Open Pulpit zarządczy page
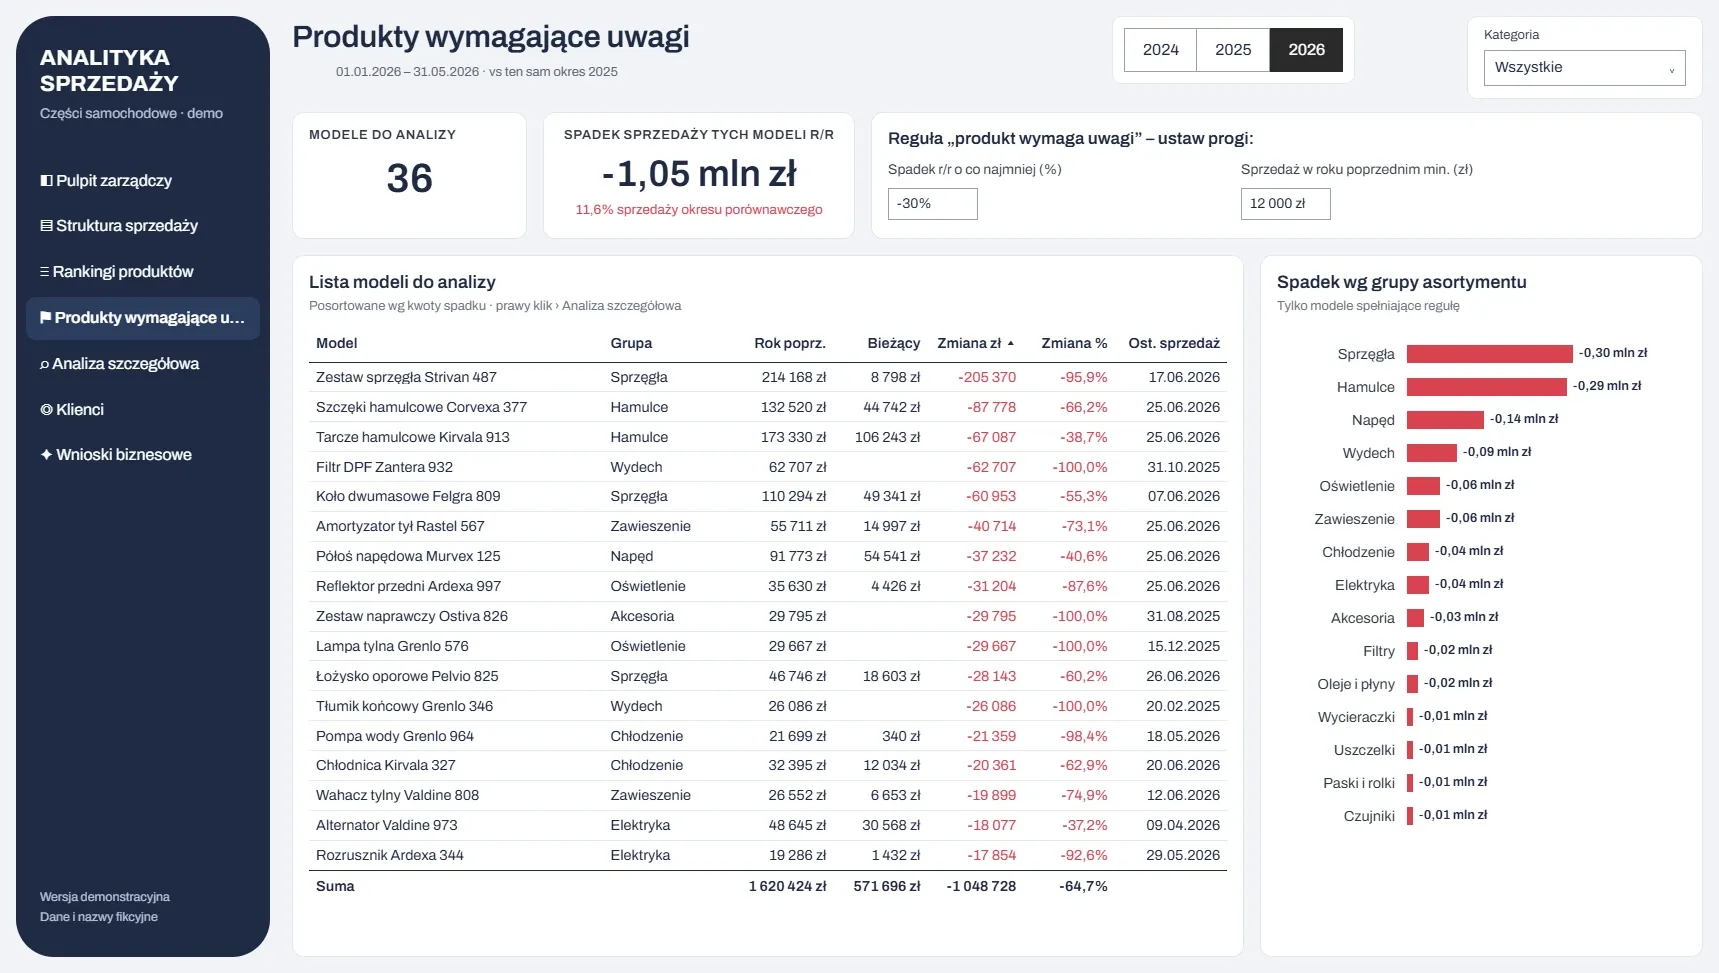 click(143, 181)
